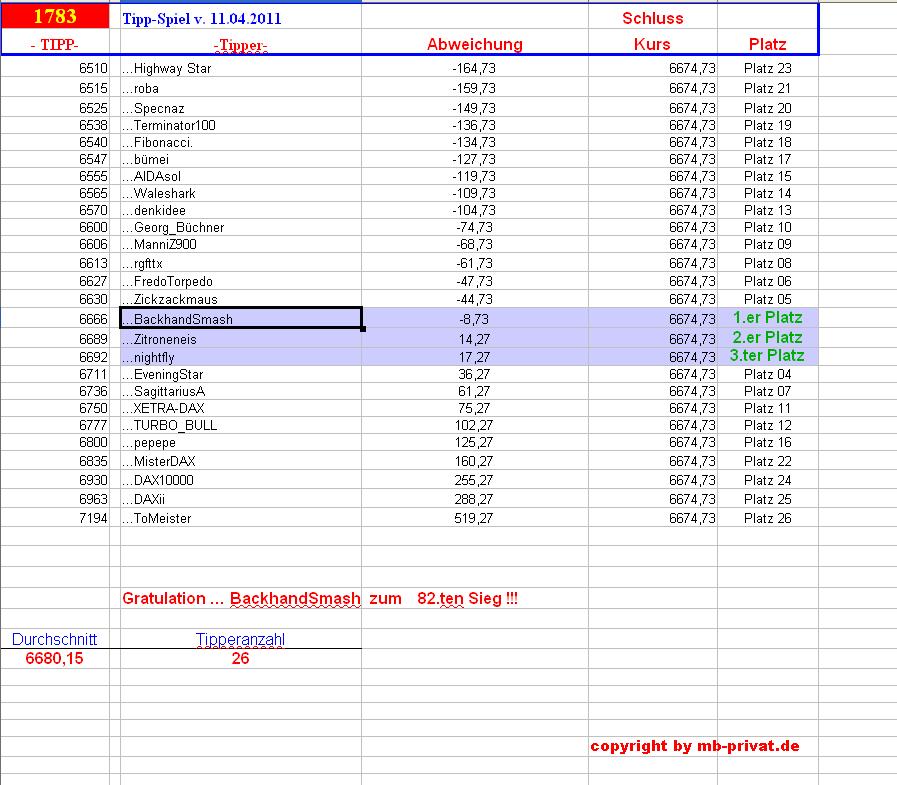
Task: Select the '...ManniZ900' cell
Action: (241, 245)
